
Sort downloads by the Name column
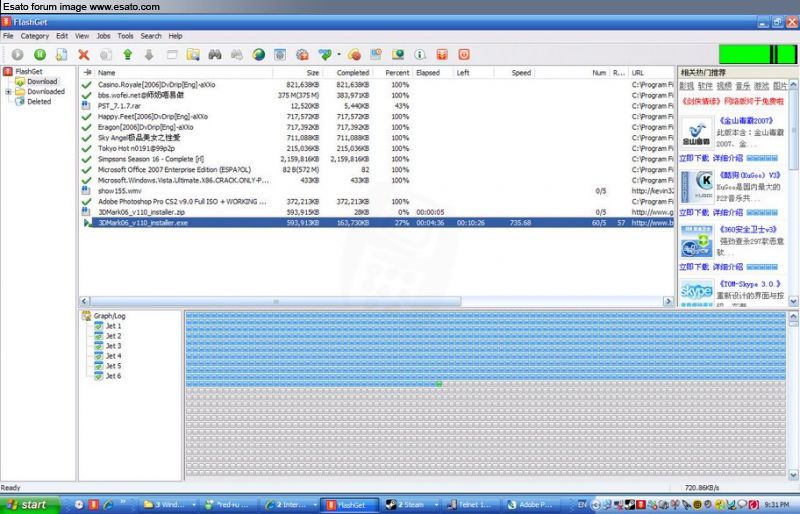(x=184, y=73)
